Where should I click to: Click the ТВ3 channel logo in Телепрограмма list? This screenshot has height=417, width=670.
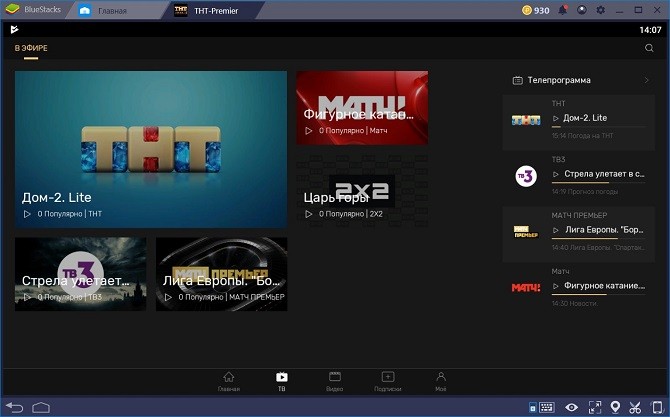coord(526,176)
